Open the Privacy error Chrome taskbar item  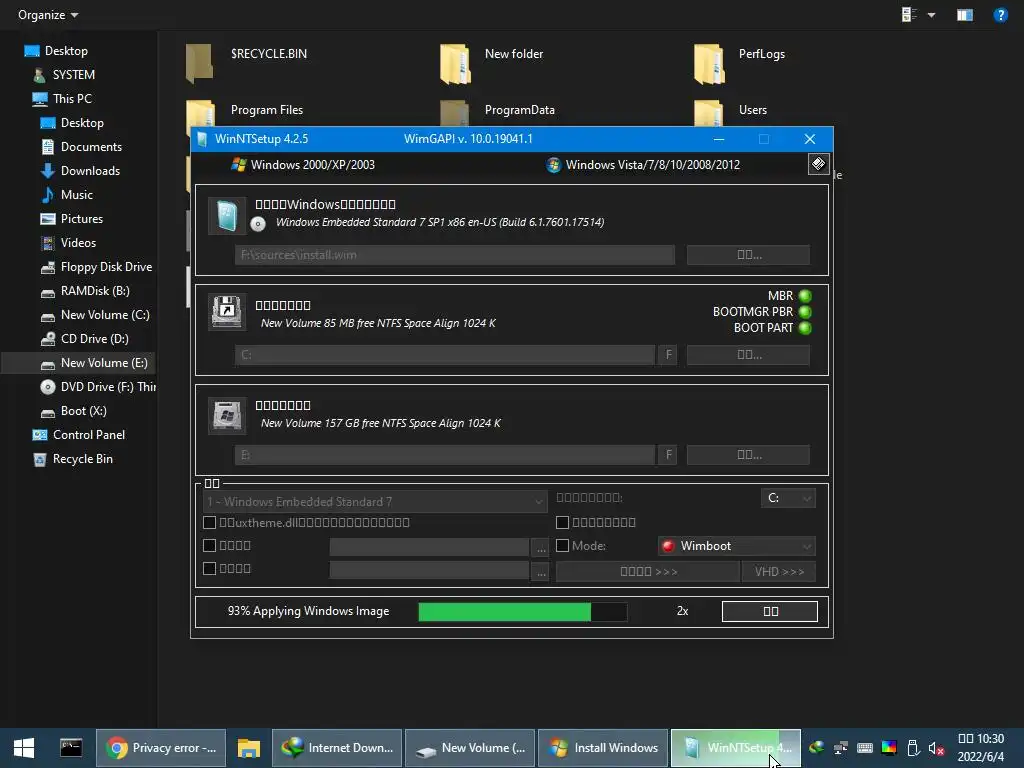click(161, 748)
